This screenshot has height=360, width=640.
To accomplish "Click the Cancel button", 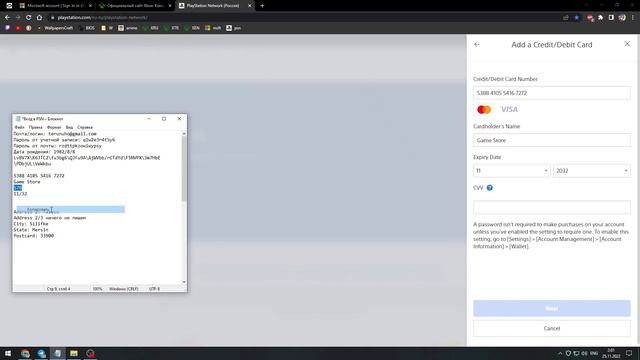I will pos(551,328).
